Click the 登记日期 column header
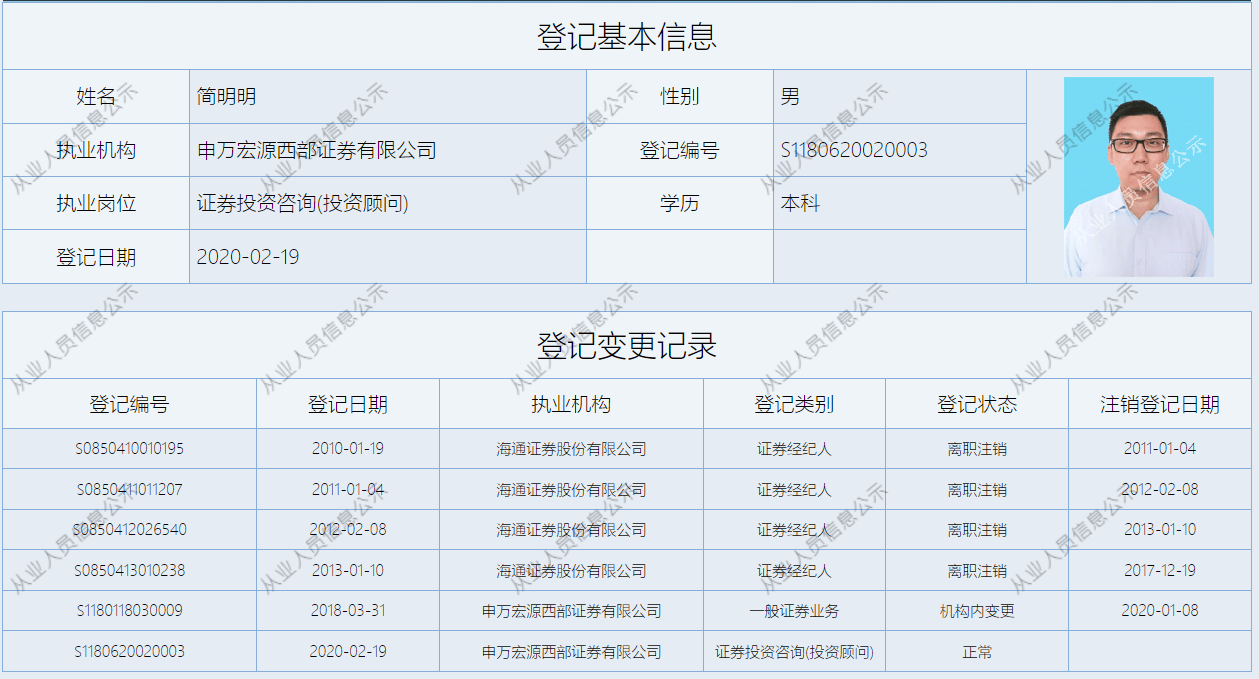This screenshot has height=679, width=1259. pos(348,403)
